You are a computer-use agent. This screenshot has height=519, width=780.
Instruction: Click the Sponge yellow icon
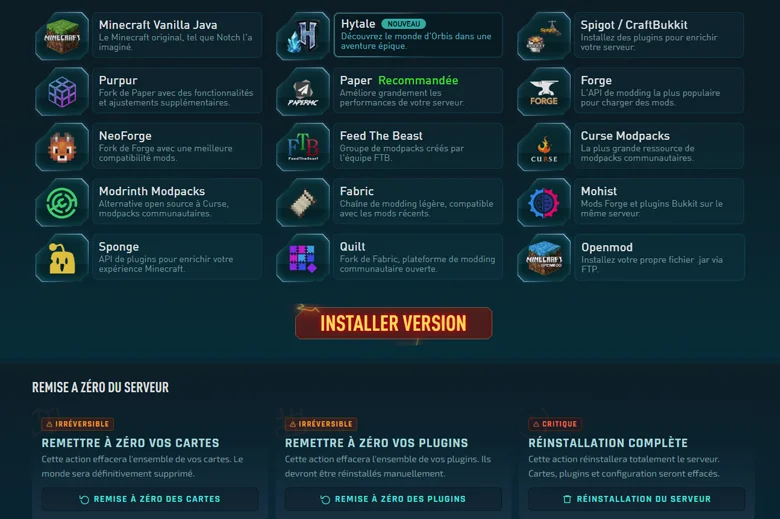coord(62,258)
